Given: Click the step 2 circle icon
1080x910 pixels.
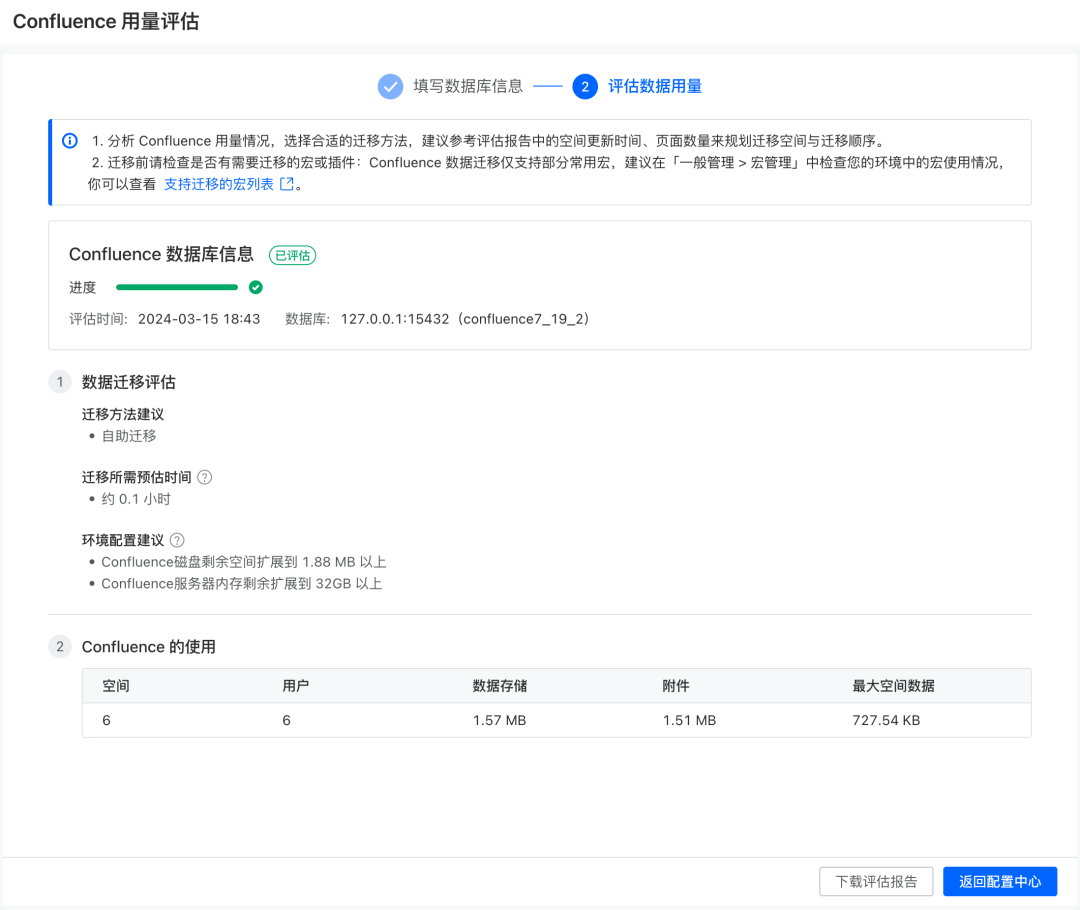Looking at the screenshot, I should click(x=585, y=86).
